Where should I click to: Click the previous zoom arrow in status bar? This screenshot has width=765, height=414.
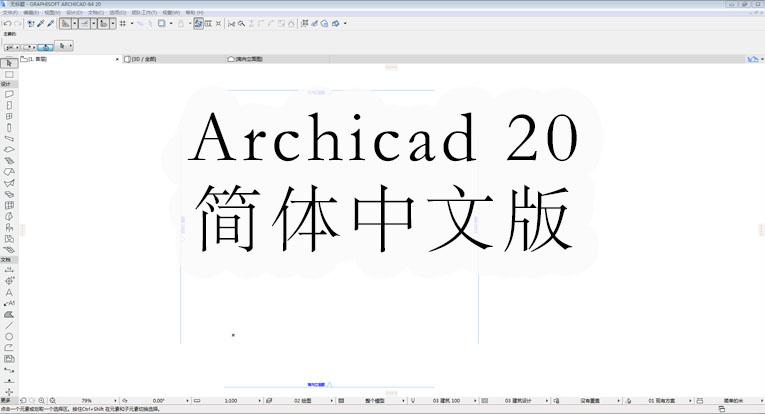click(23, 401)
